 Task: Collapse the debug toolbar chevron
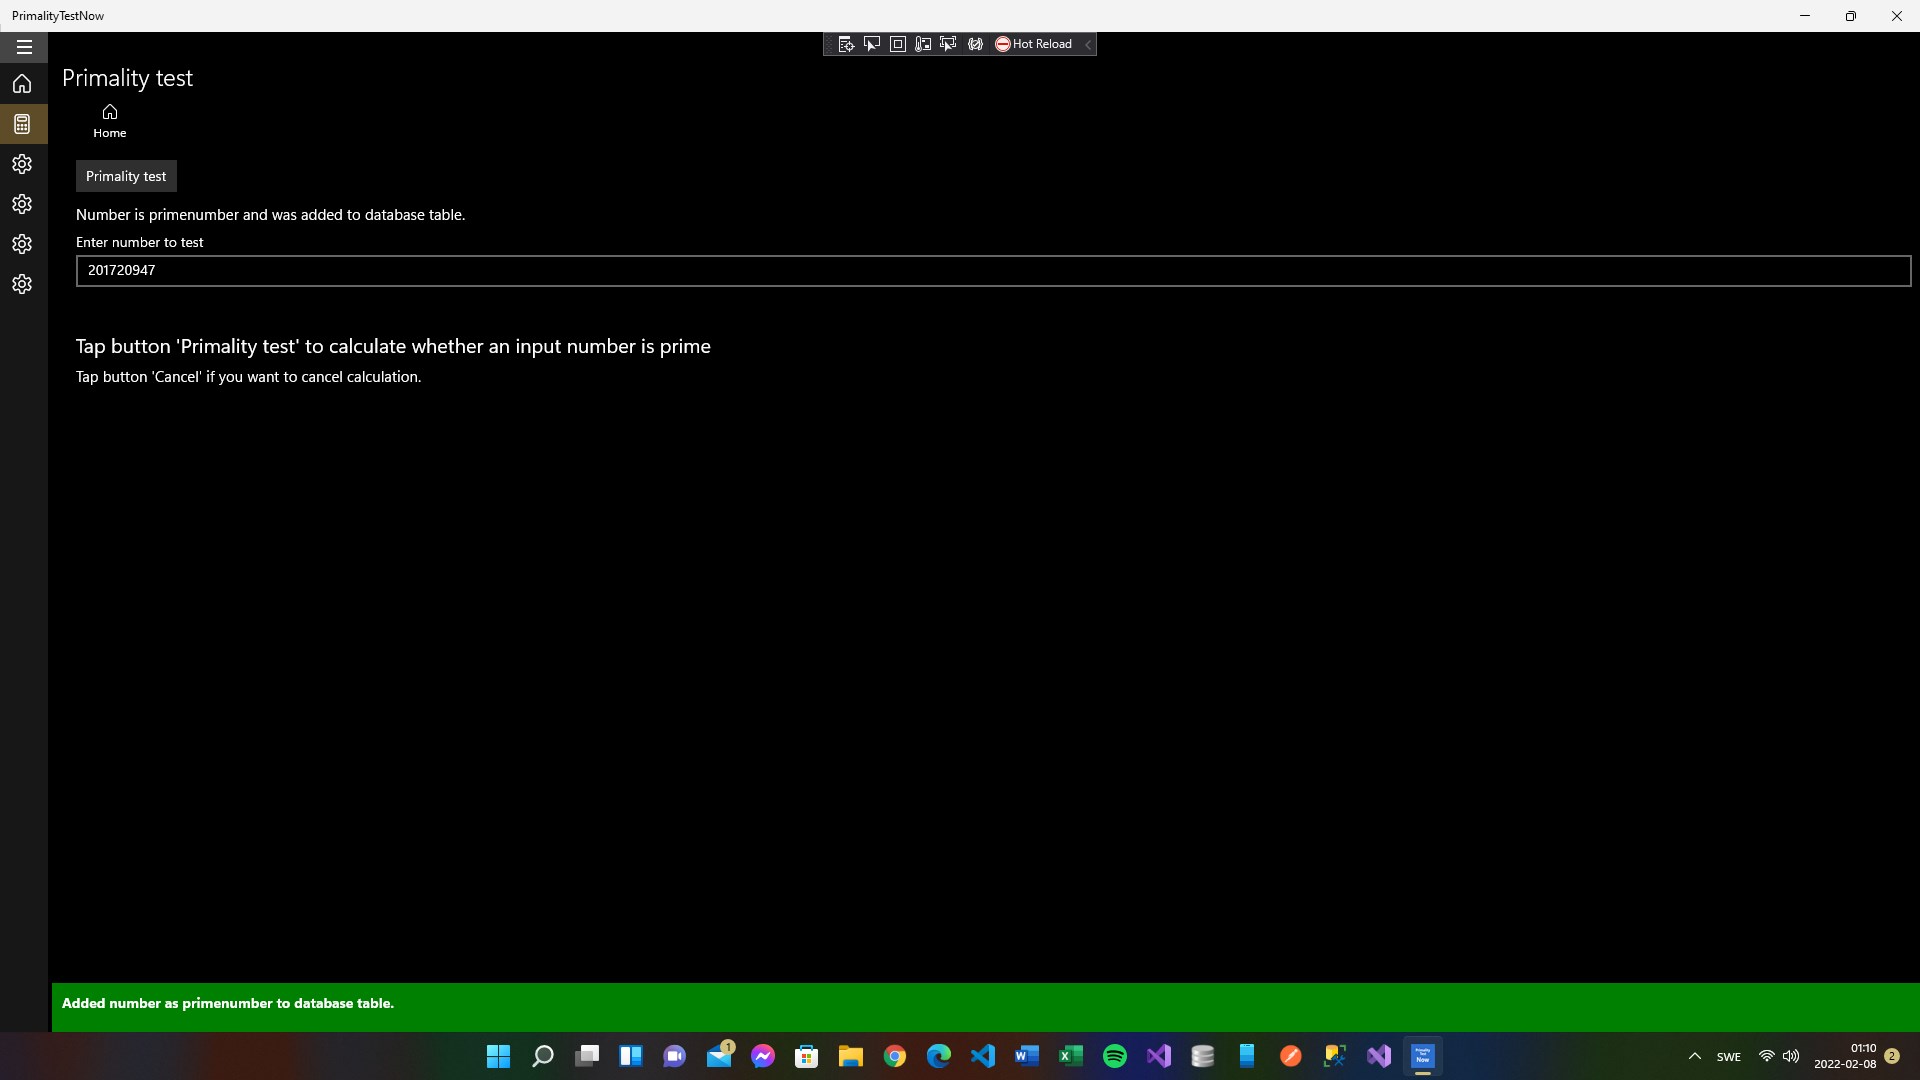1088,44
